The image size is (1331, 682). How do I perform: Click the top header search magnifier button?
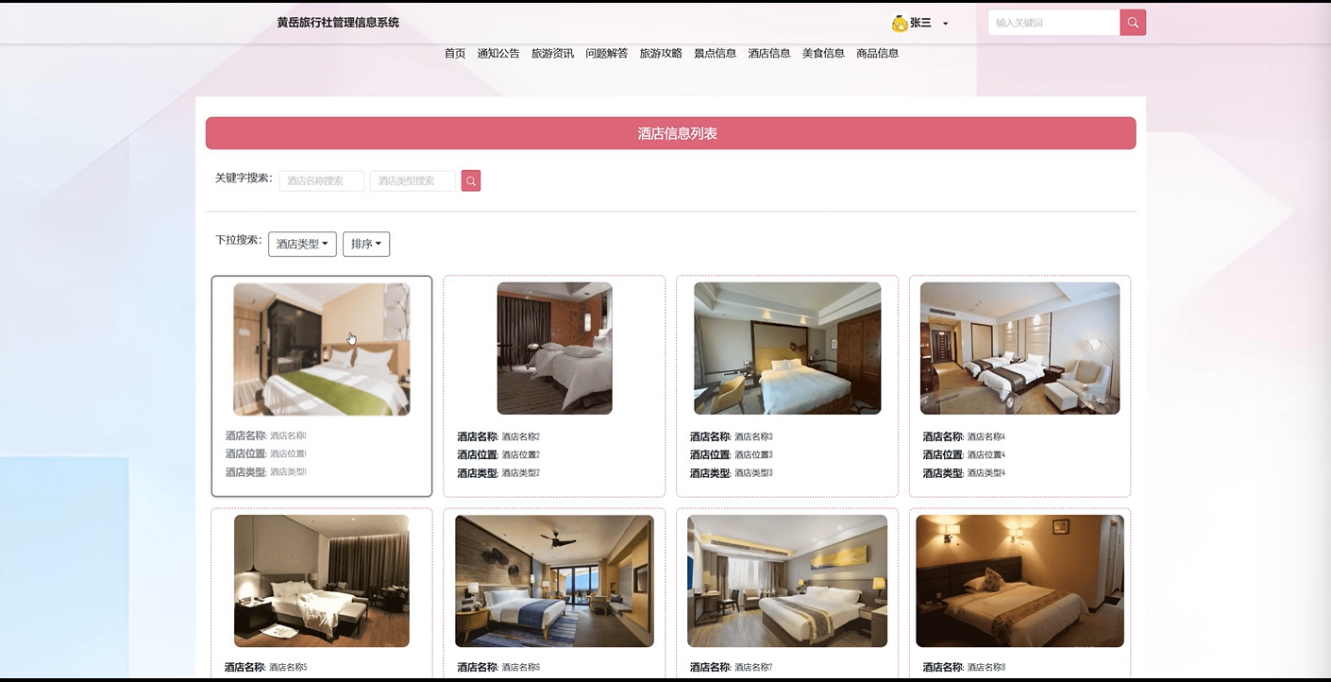pyautogui.click(x=1133, y=22)
